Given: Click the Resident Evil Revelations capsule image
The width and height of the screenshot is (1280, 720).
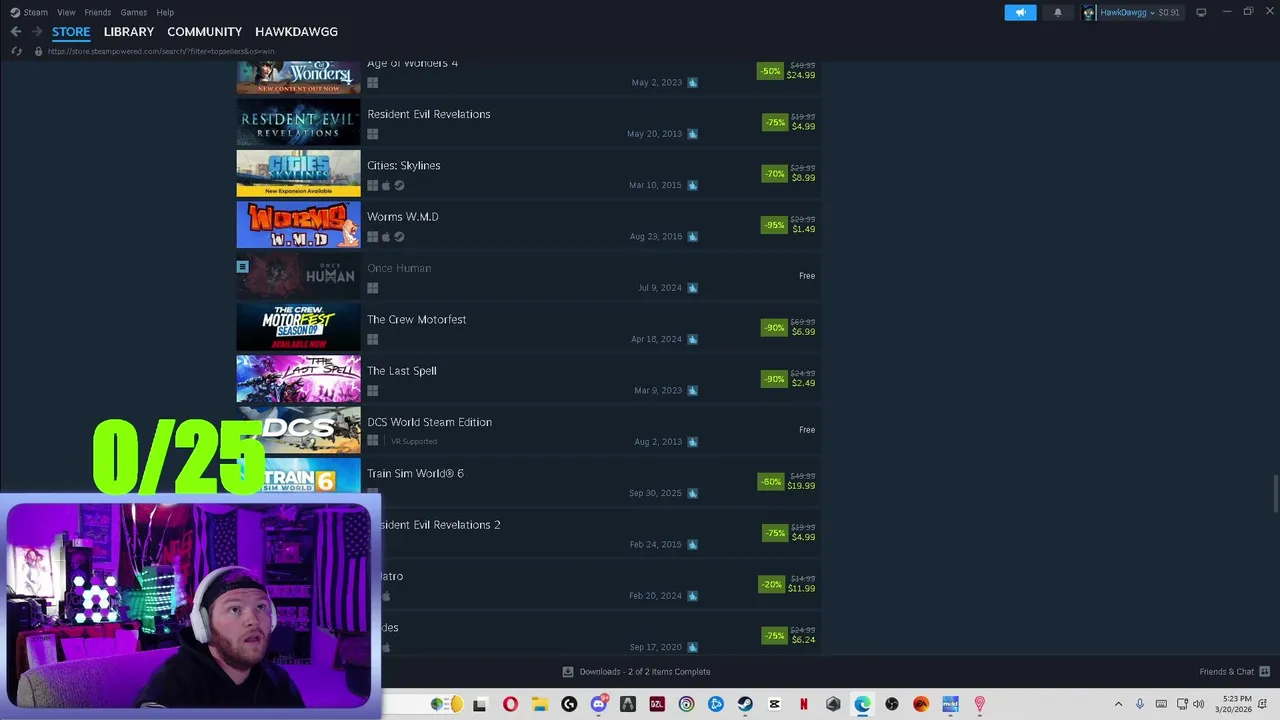Looking at the screenshot, I should (298, 122).
